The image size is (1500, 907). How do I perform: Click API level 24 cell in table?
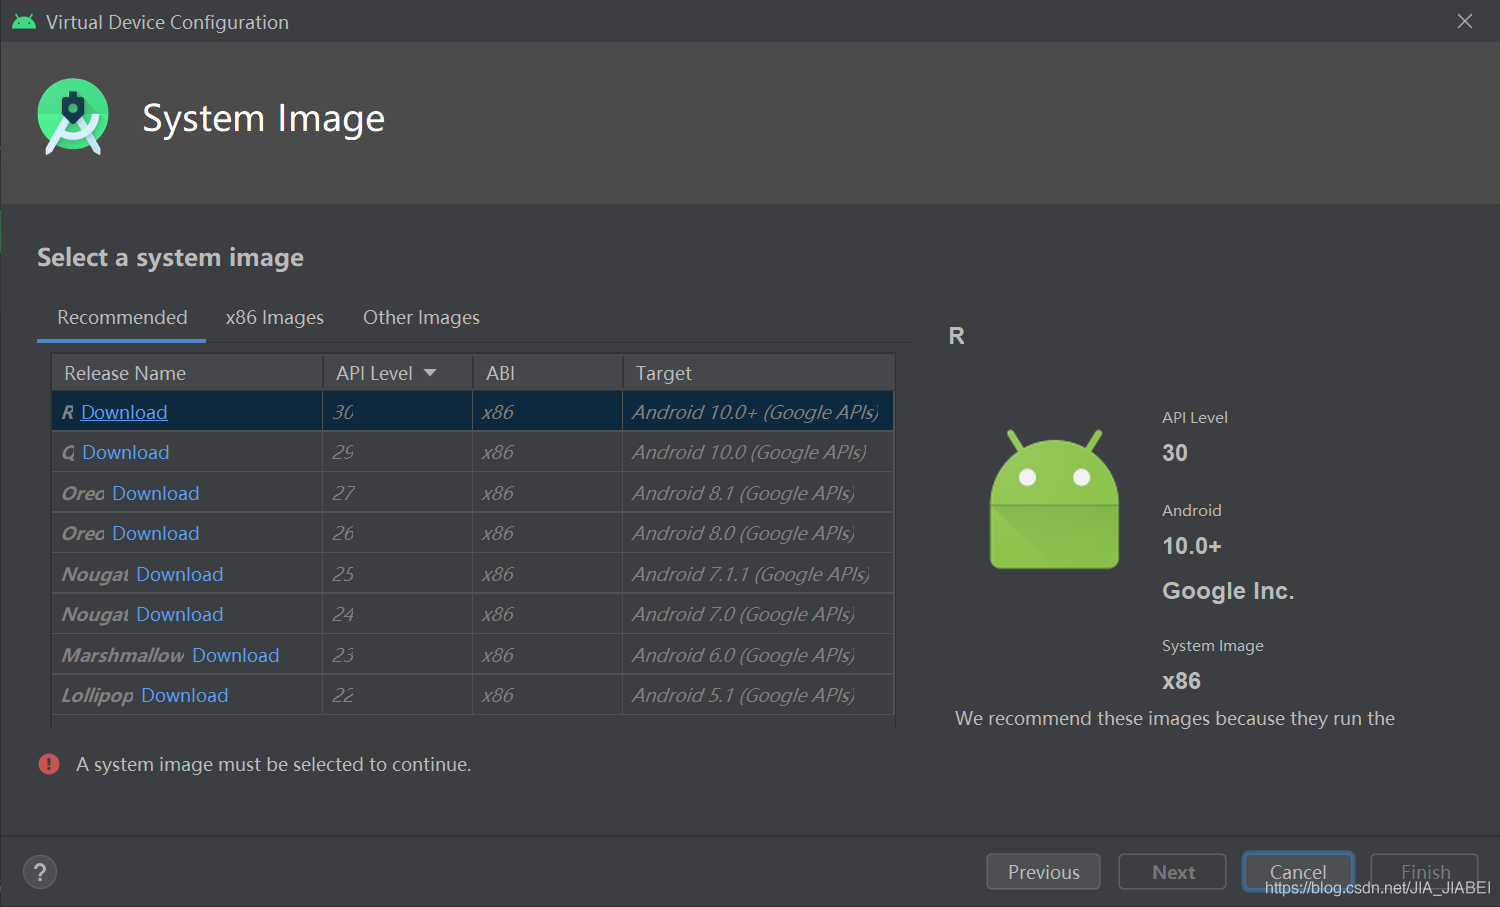pyautogui.click(x=397, y=614)
